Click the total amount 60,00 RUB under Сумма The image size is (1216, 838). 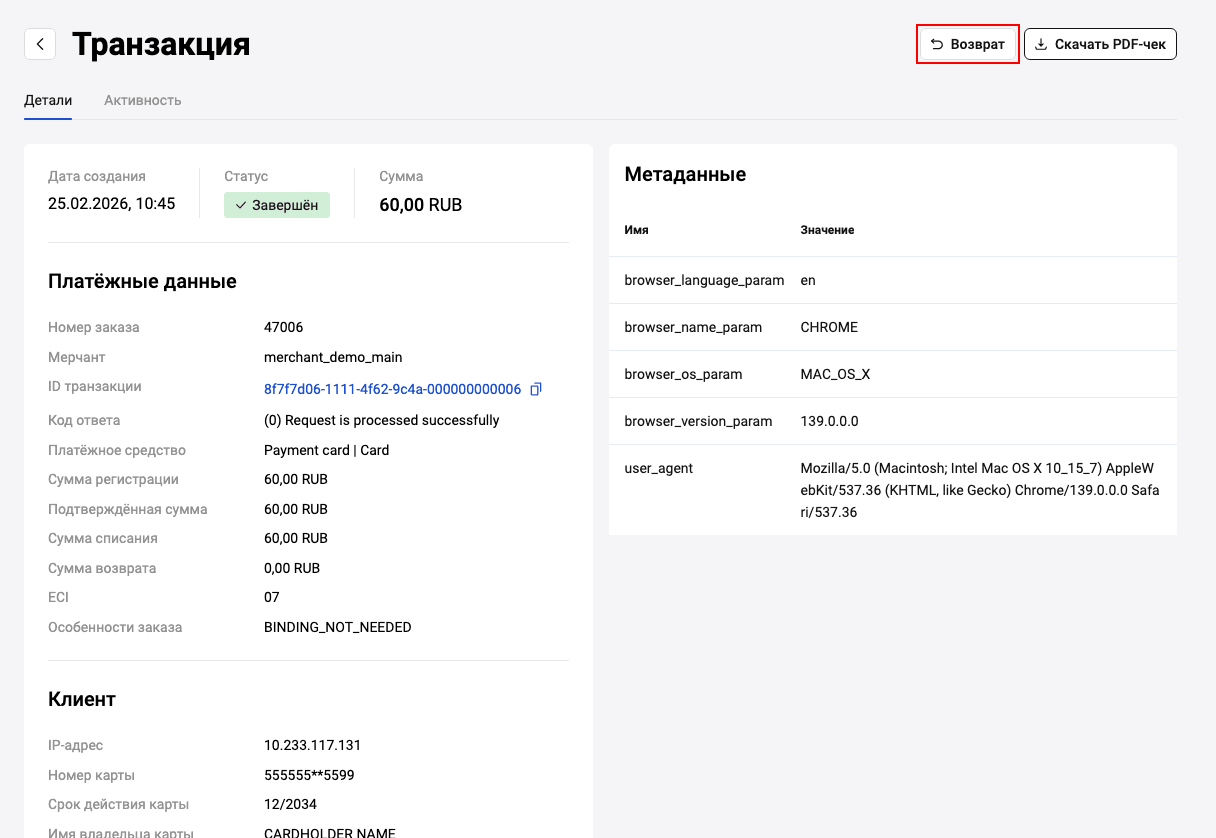421,205
